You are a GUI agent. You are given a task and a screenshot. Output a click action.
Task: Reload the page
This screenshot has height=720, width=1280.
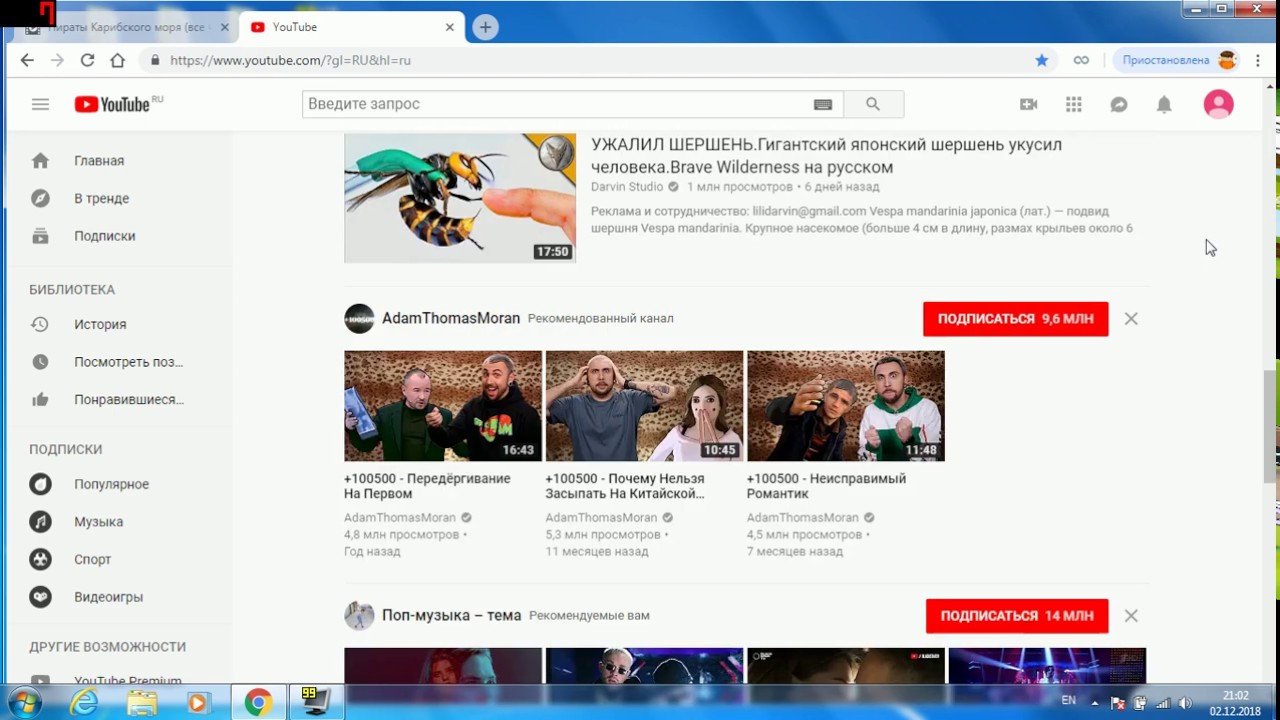[x=87, y=60]
